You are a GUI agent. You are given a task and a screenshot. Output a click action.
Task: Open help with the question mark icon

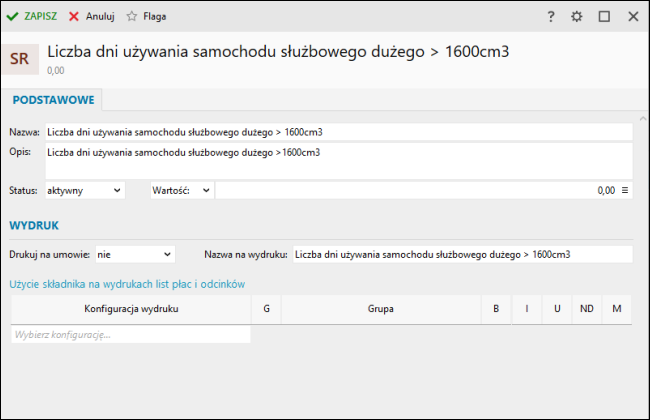click(x=551, y=17)
